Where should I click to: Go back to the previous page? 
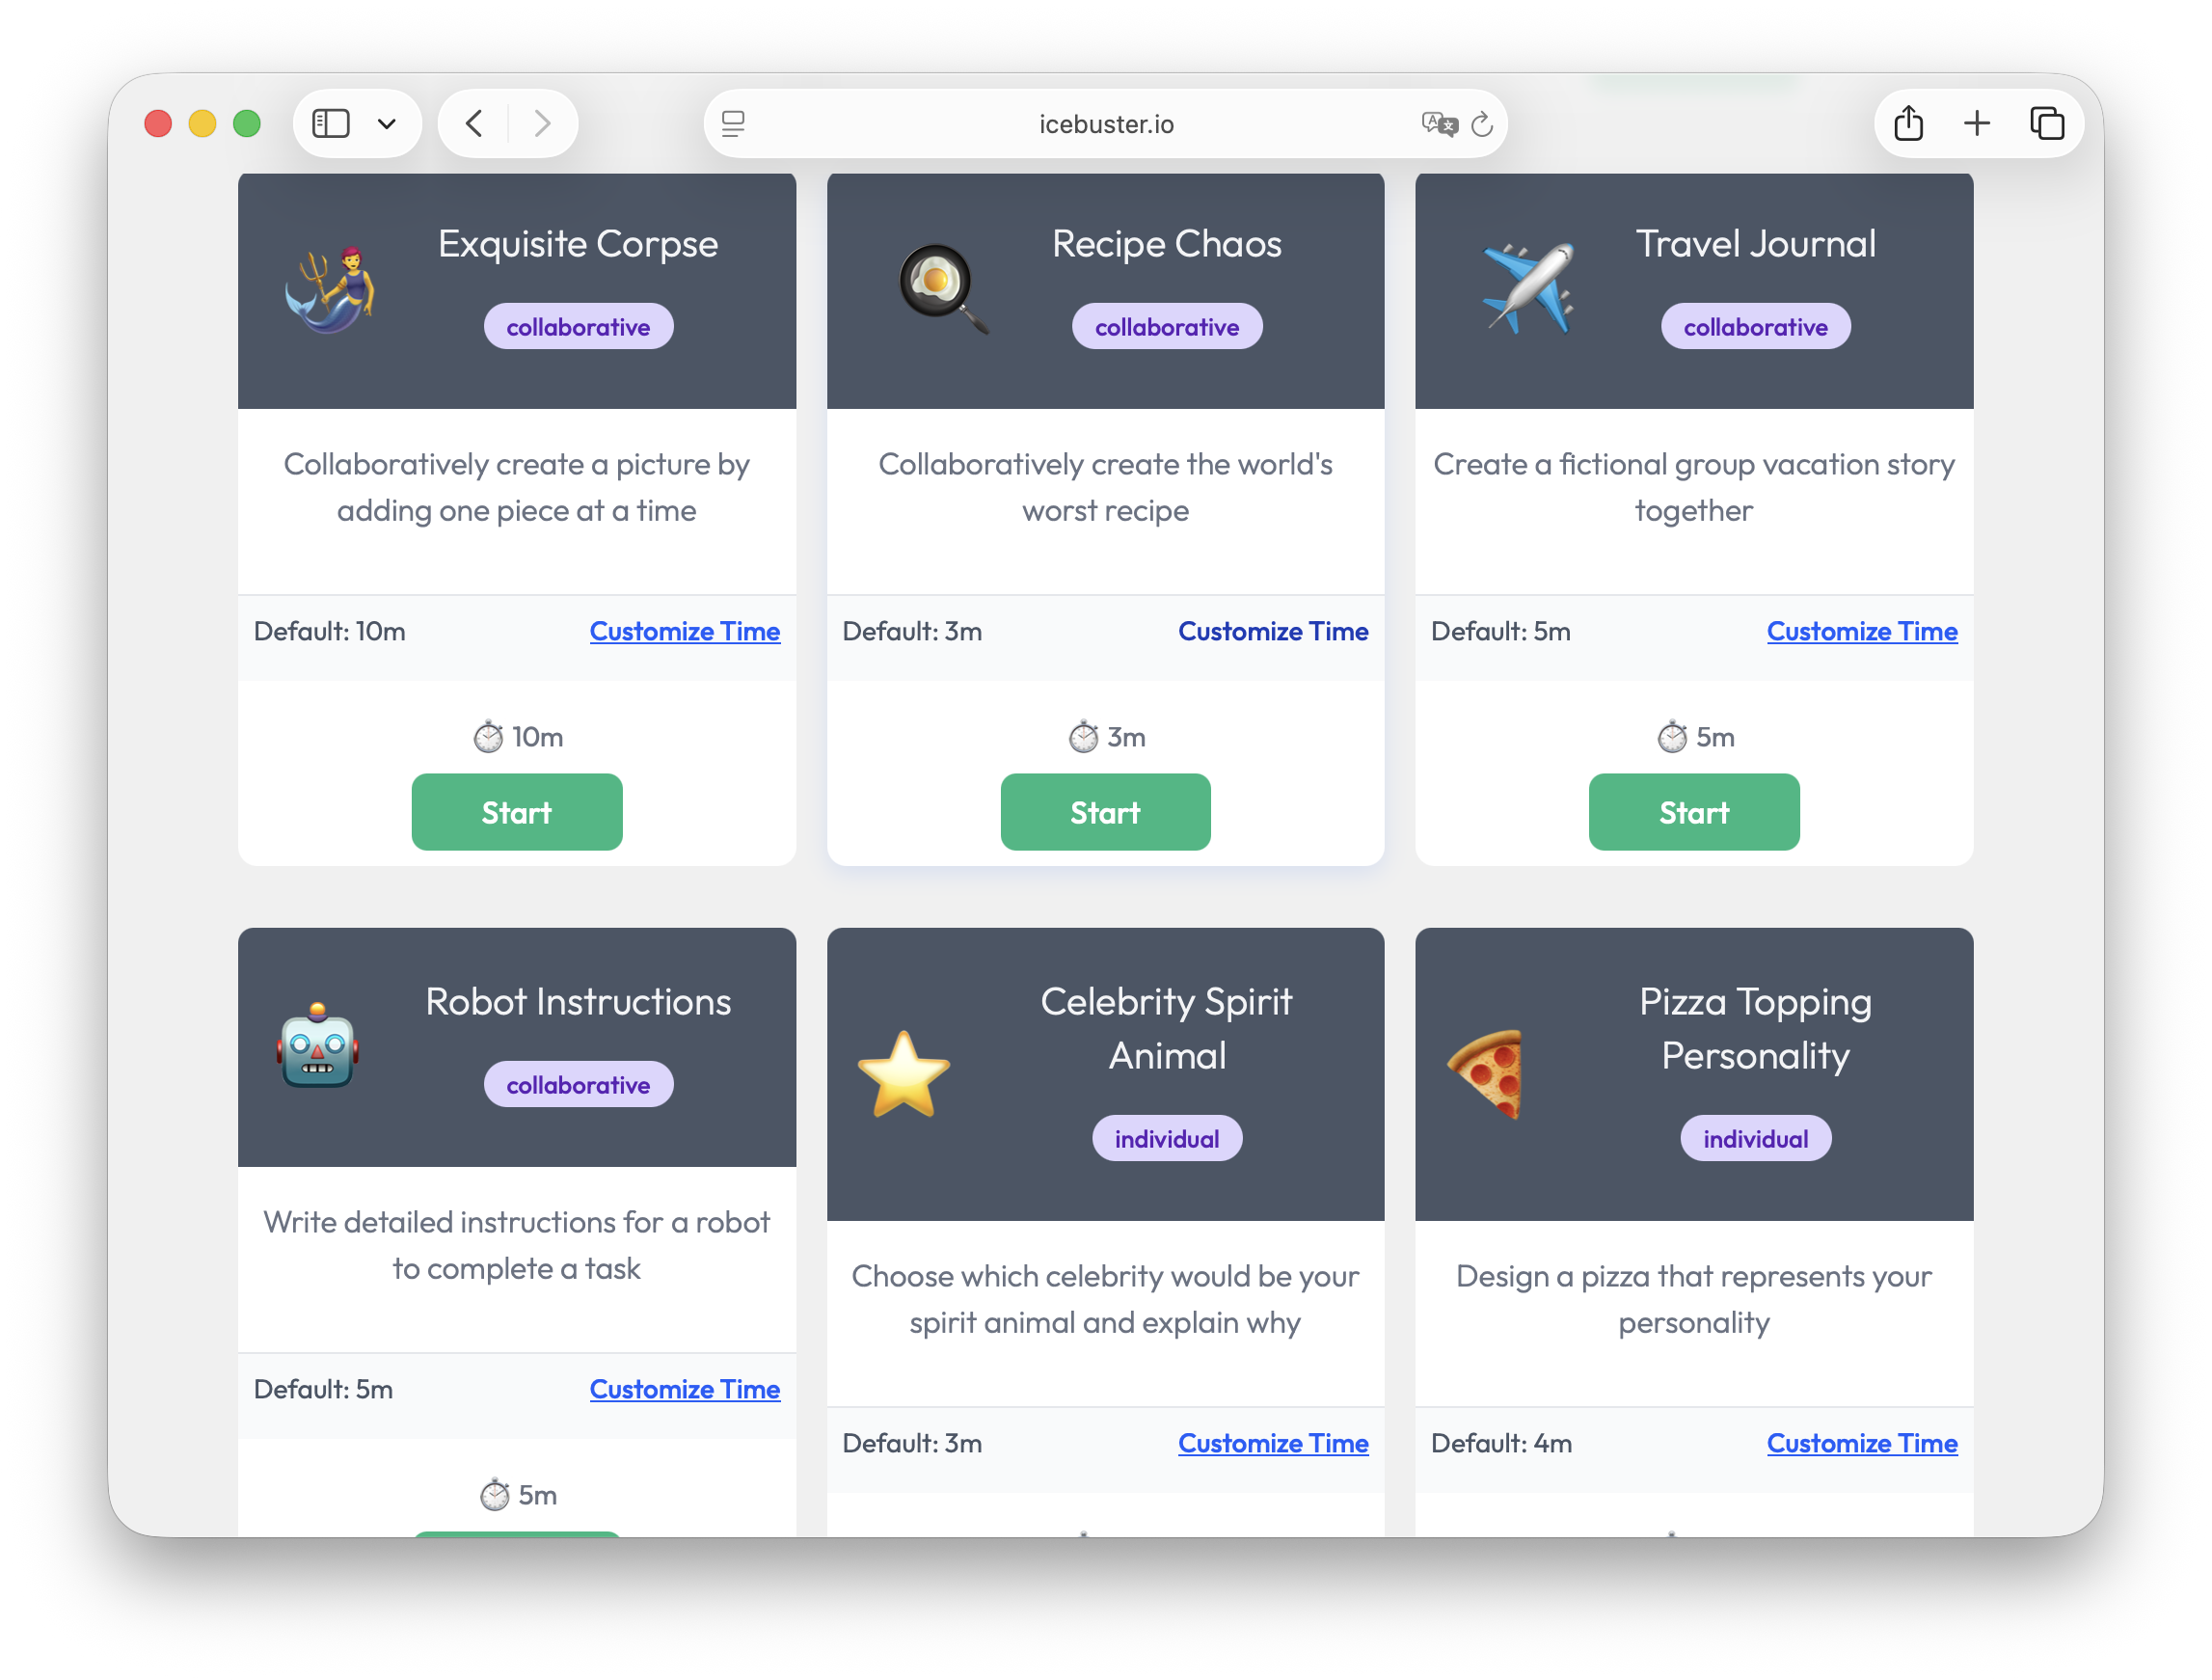point(474,124)
